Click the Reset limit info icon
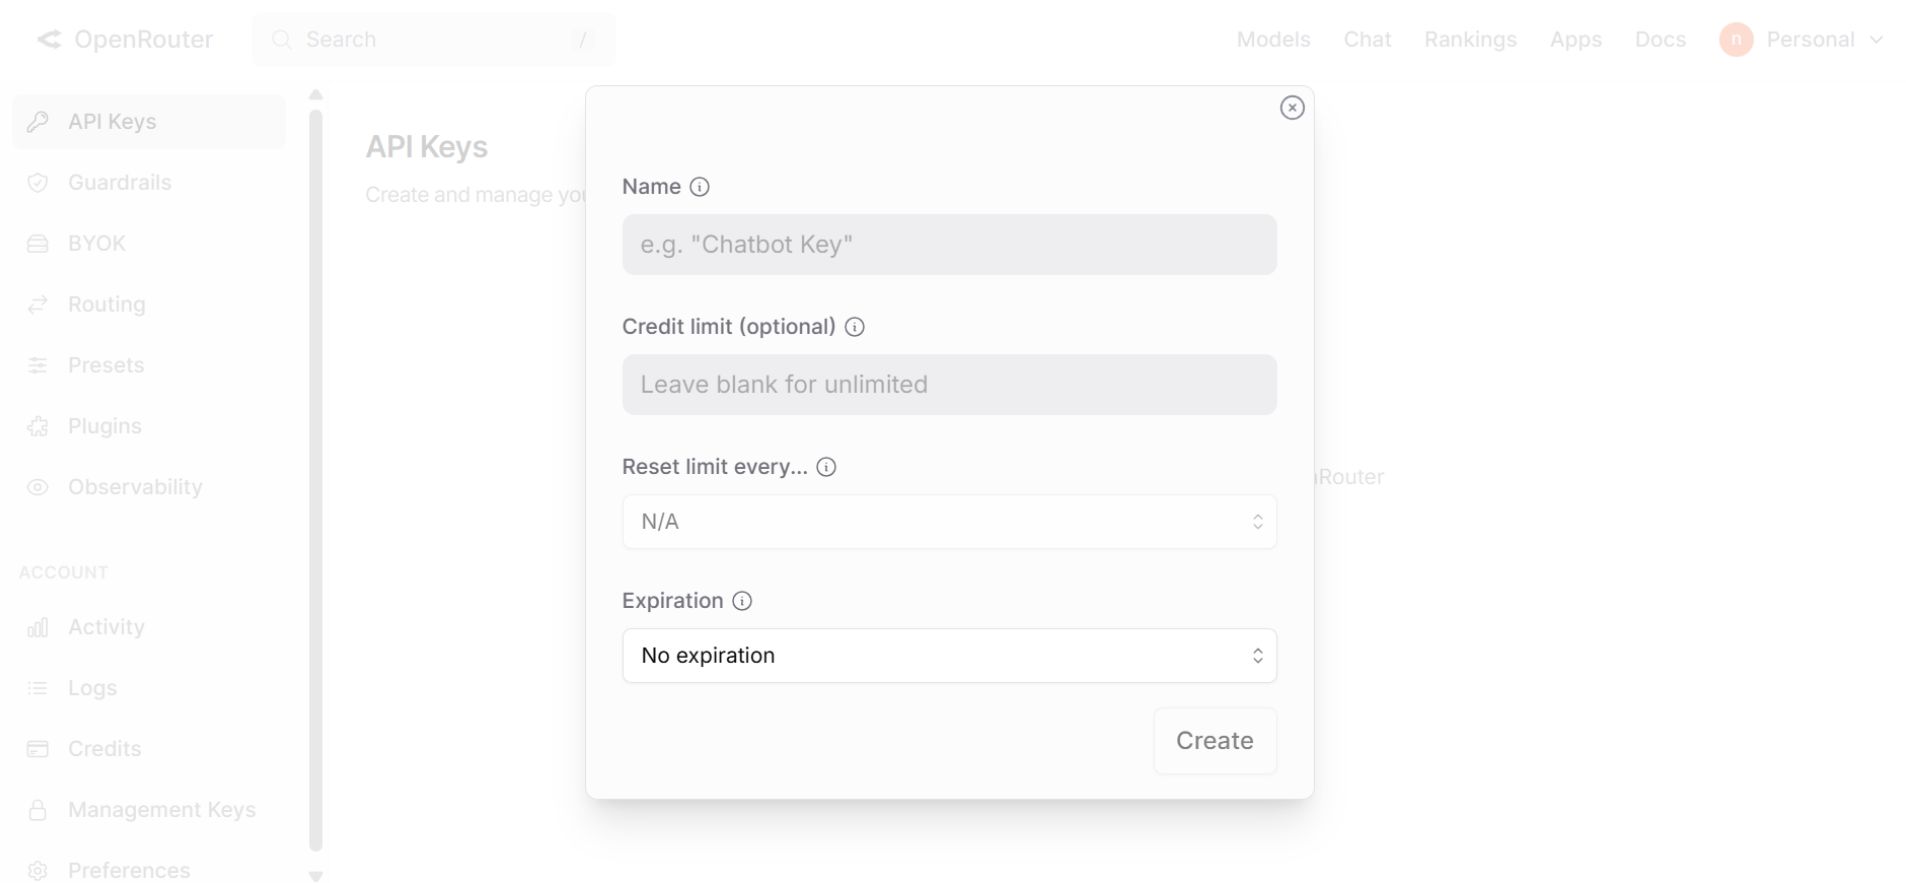 (x=827, y=467)
